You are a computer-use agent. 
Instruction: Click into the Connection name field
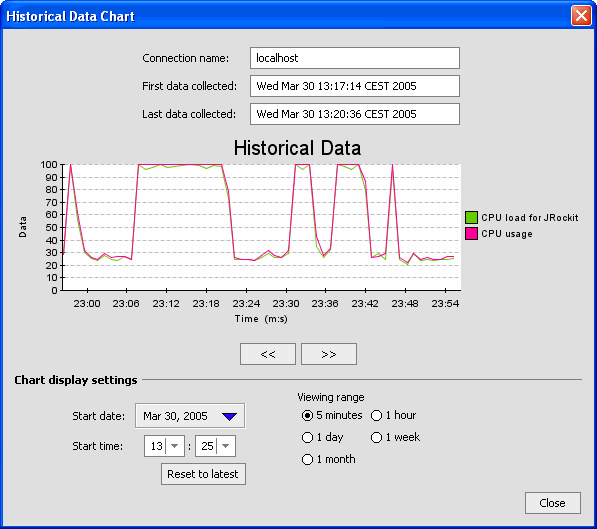354,58
